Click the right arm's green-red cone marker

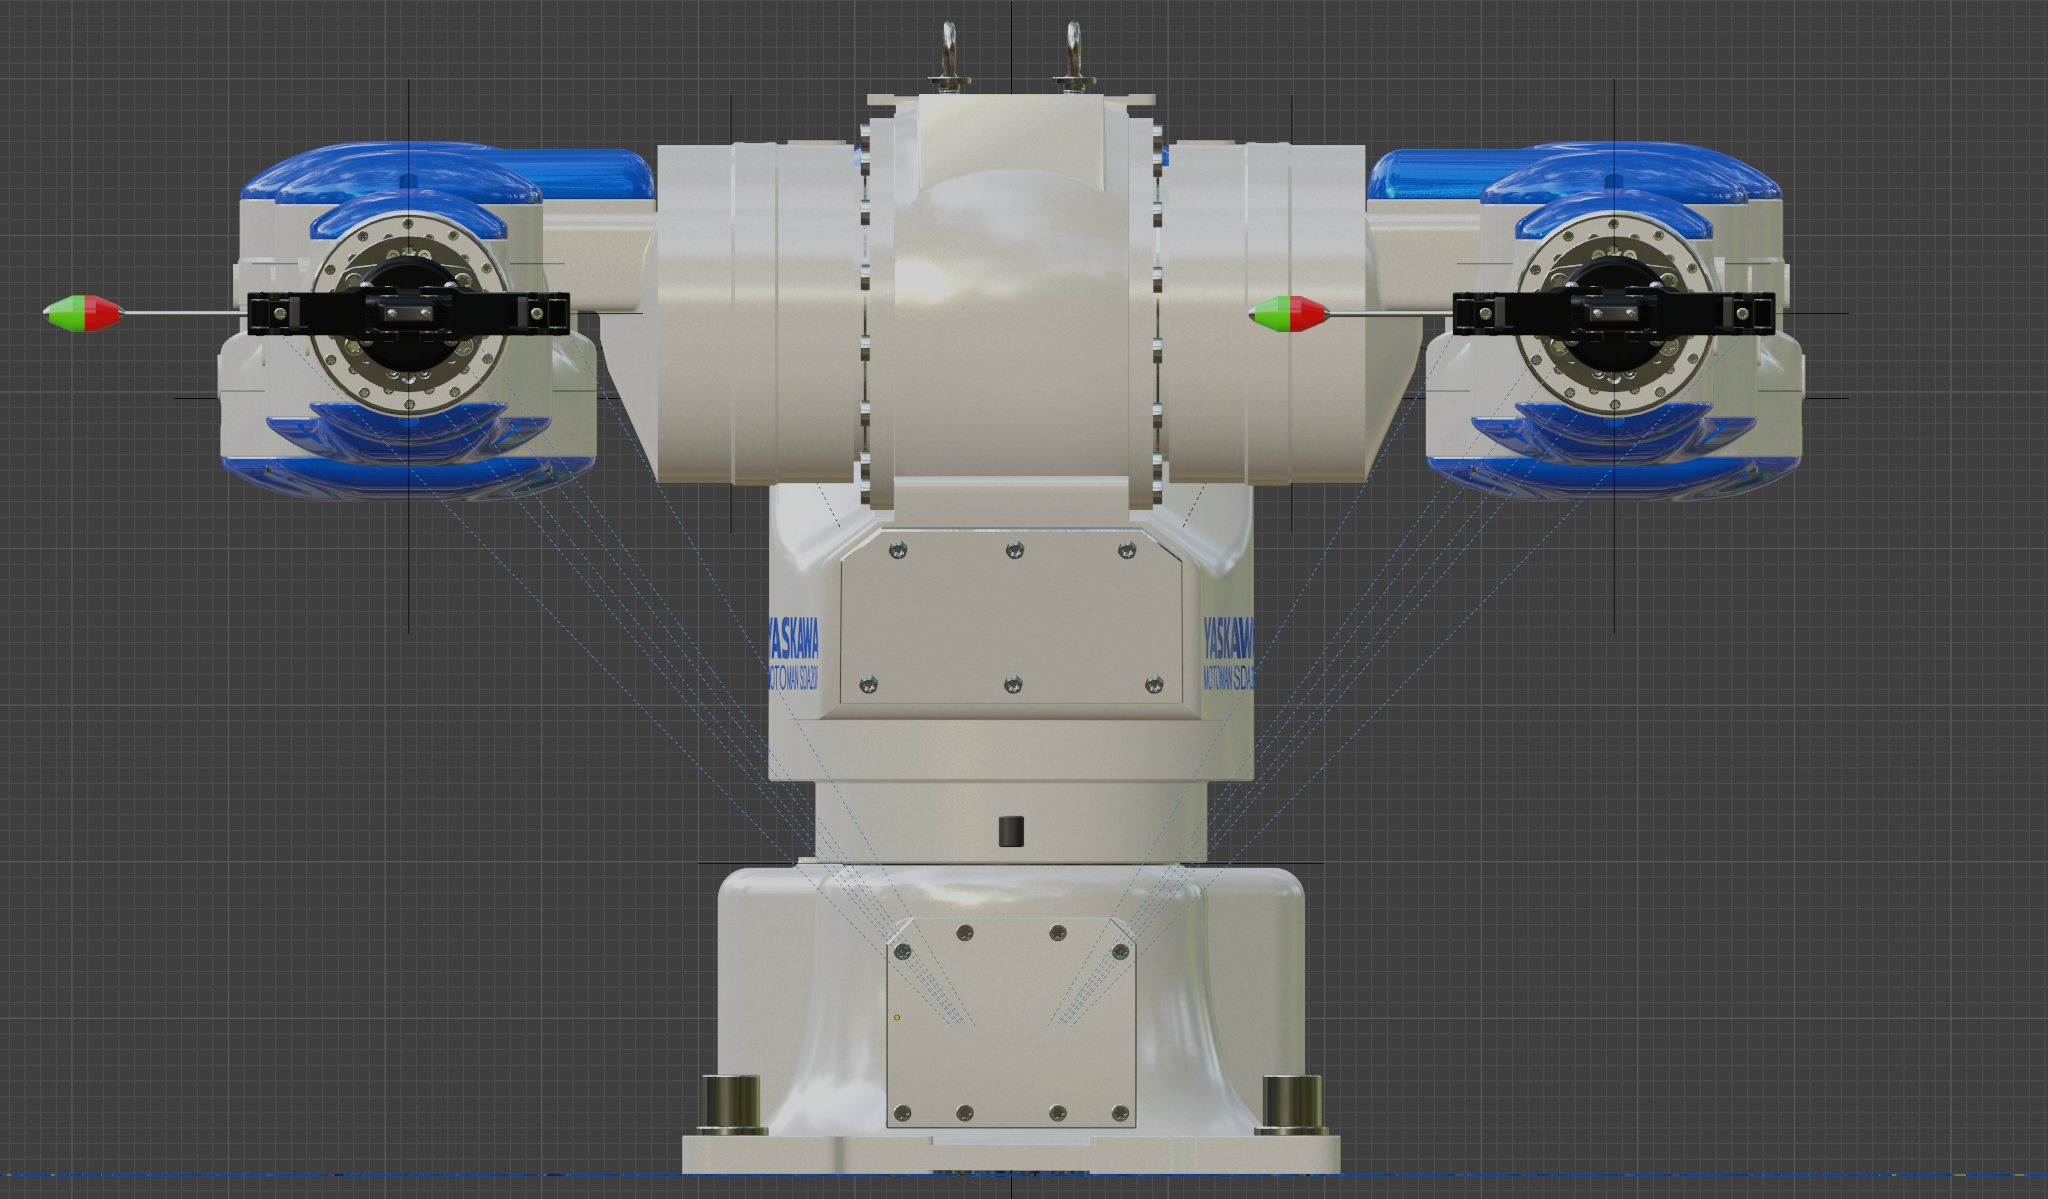click(1289, 313)
